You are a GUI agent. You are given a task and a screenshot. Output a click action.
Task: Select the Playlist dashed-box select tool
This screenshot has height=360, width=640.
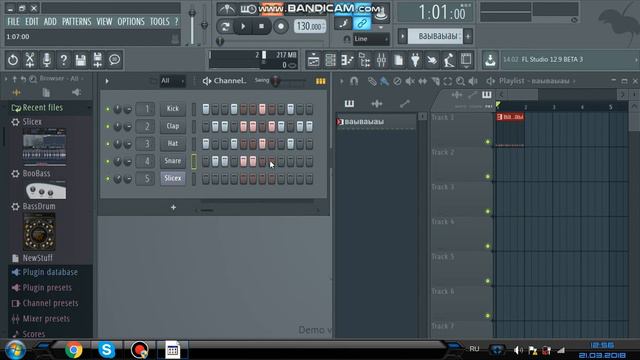click(x=448, y=81)
